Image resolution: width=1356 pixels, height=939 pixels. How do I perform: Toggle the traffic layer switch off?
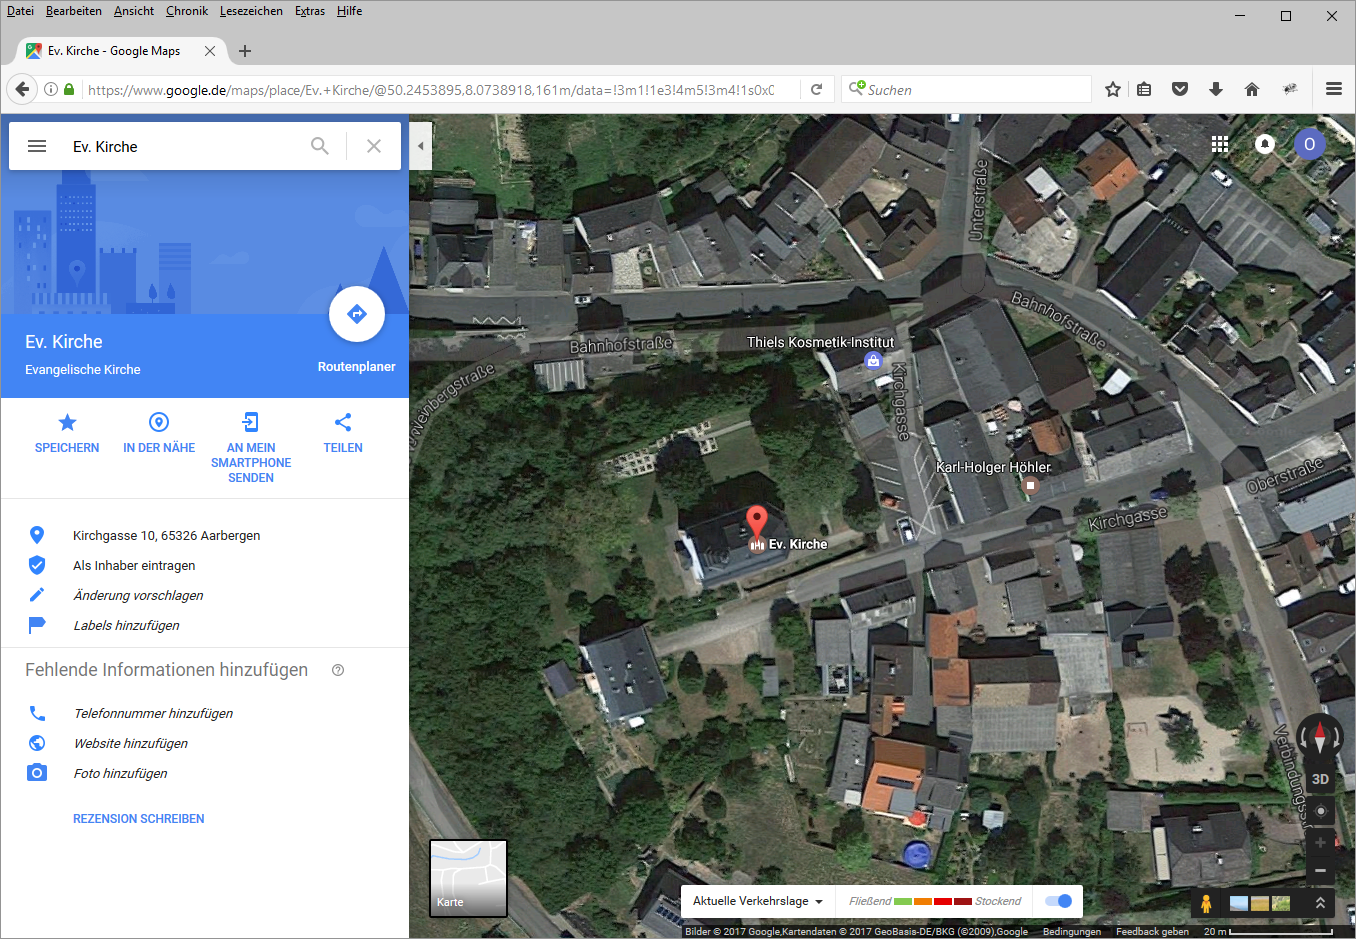tap(1058, 901)
